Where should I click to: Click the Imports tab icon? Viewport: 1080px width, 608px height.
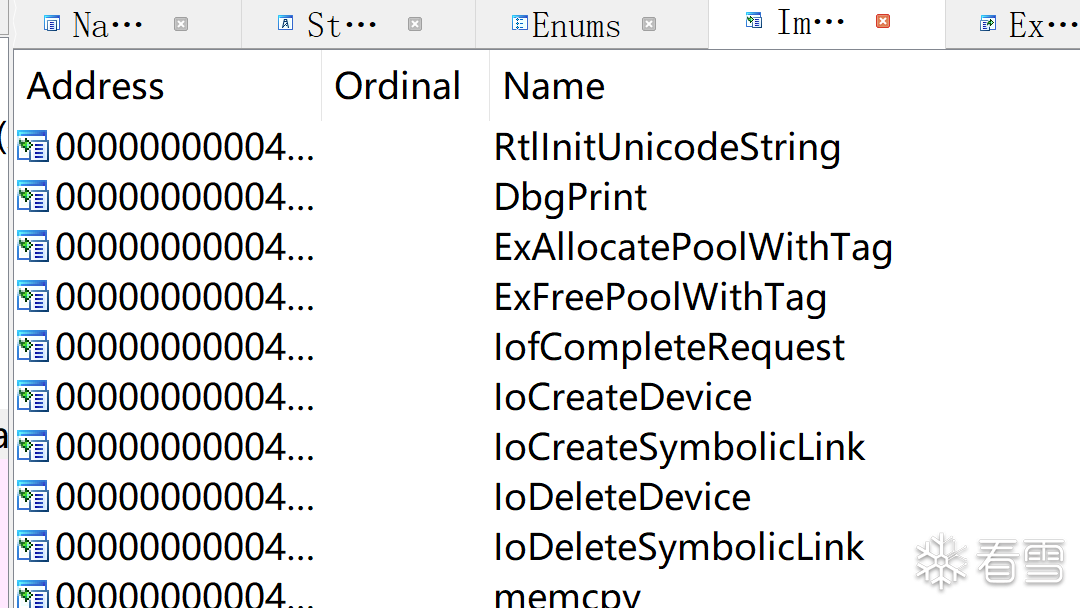coord(754,21)
